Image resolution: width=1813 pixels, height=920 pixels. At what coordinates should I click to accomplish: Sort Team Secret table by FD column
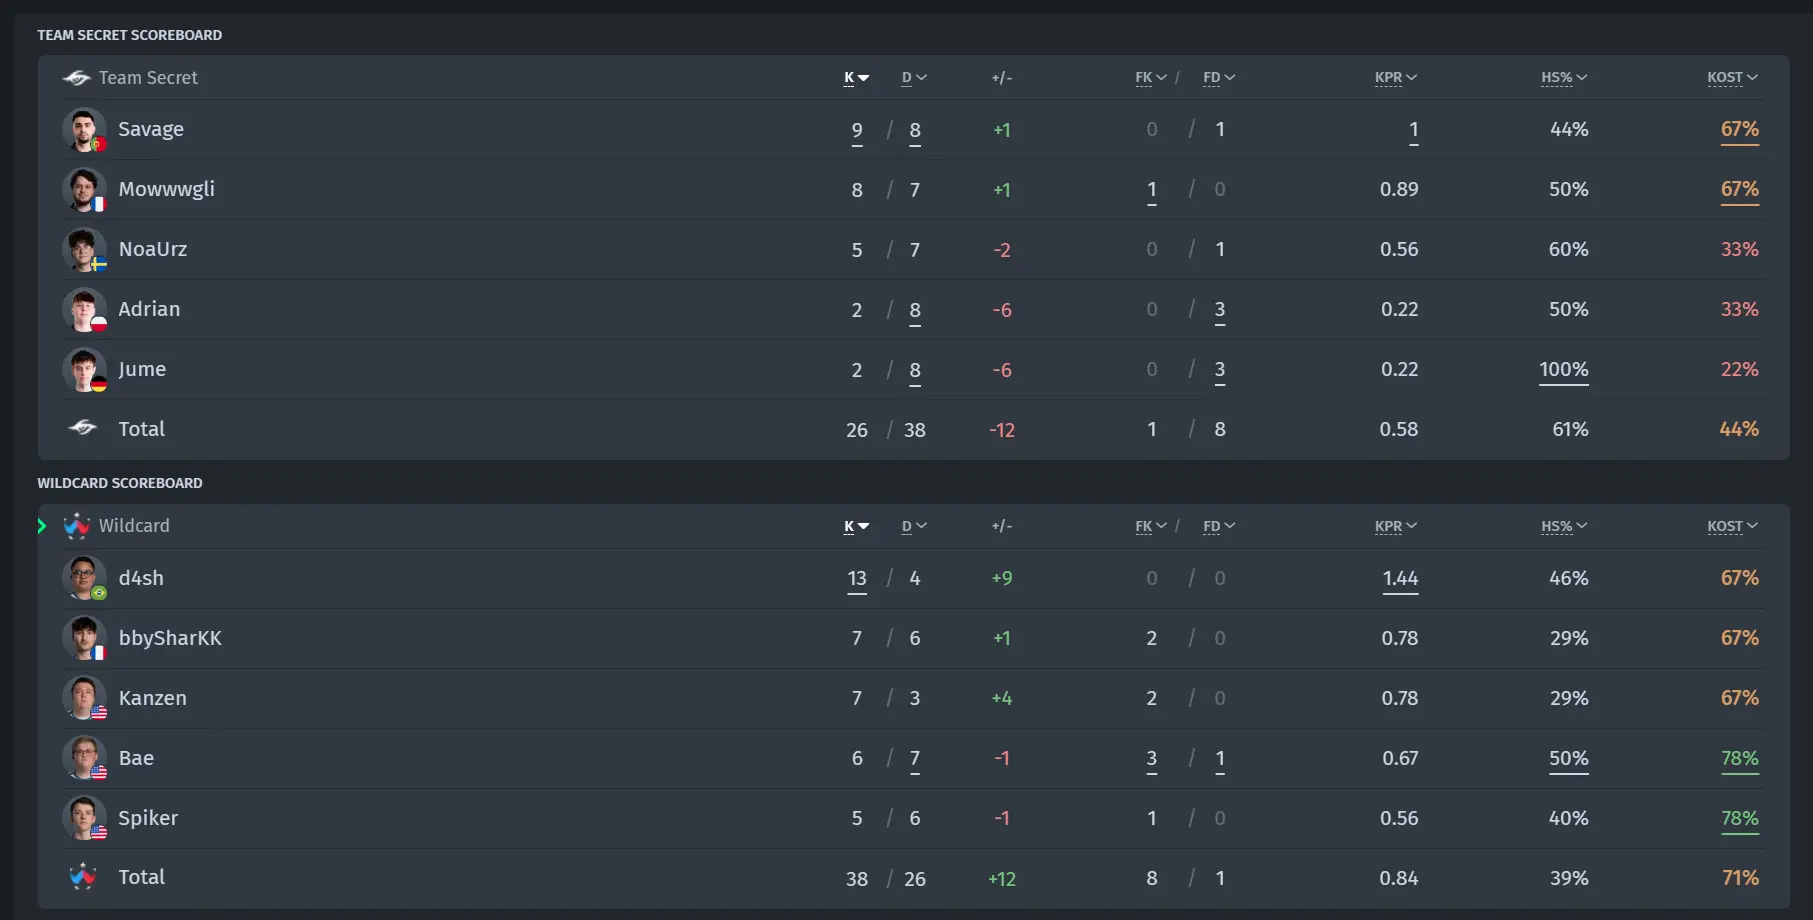click(1219, 78)
